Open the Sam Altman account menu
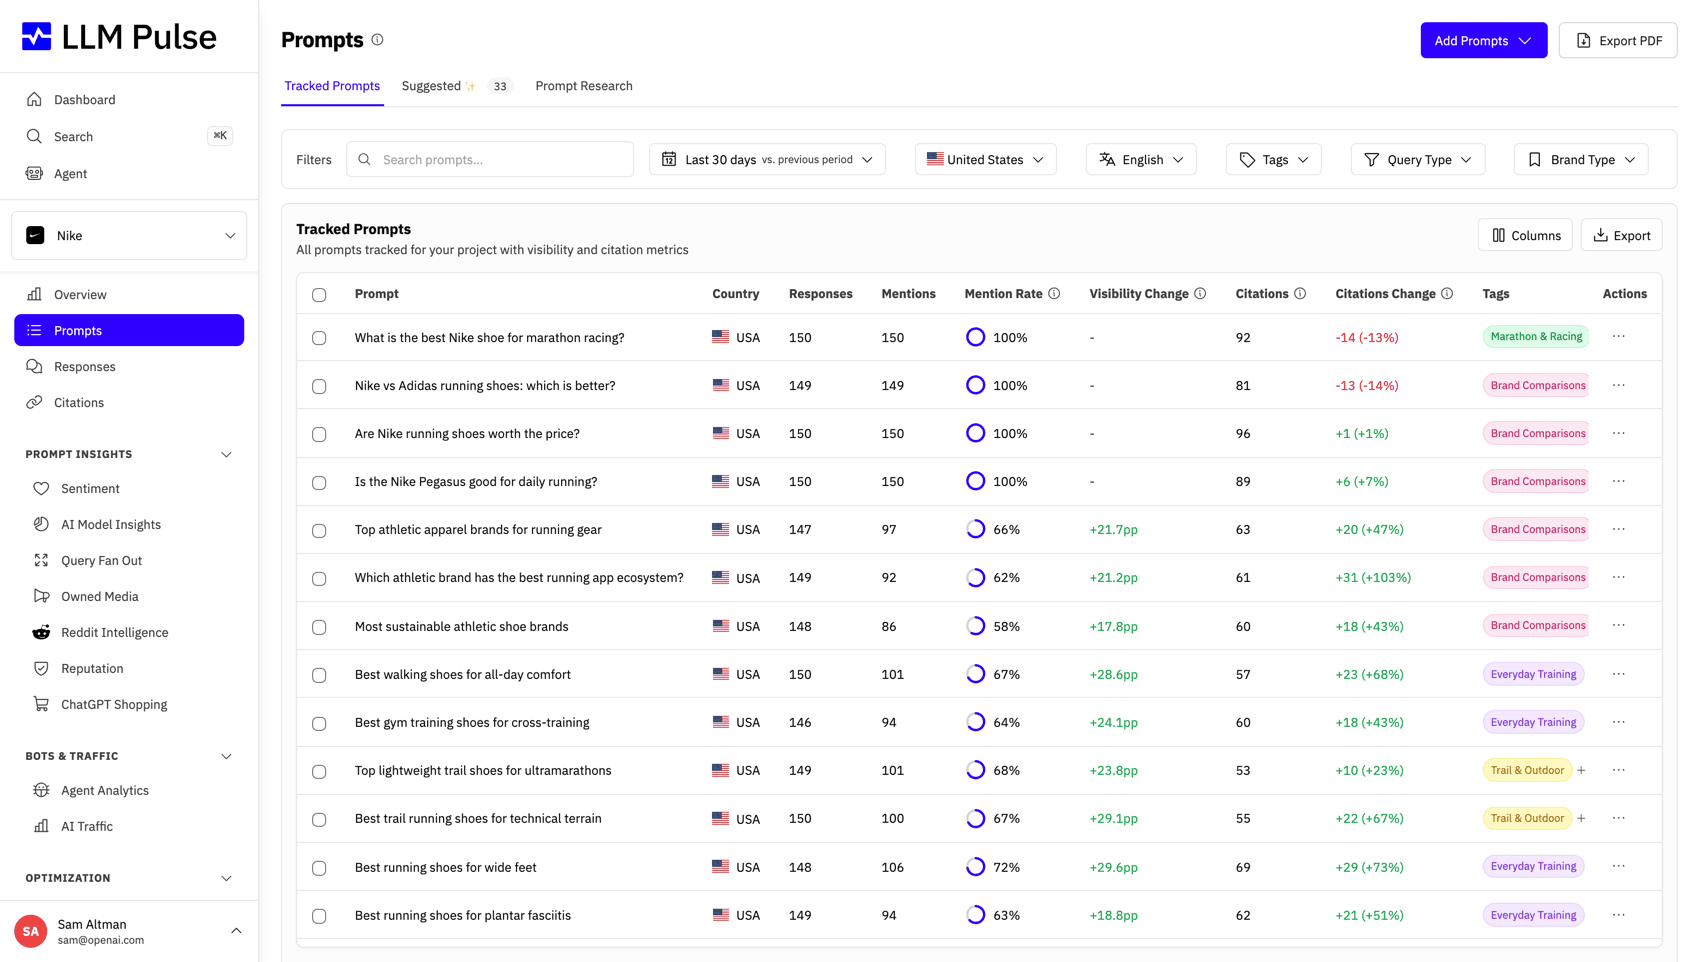The width and height of the screenshot is (1700, 962). coord(129,931)
